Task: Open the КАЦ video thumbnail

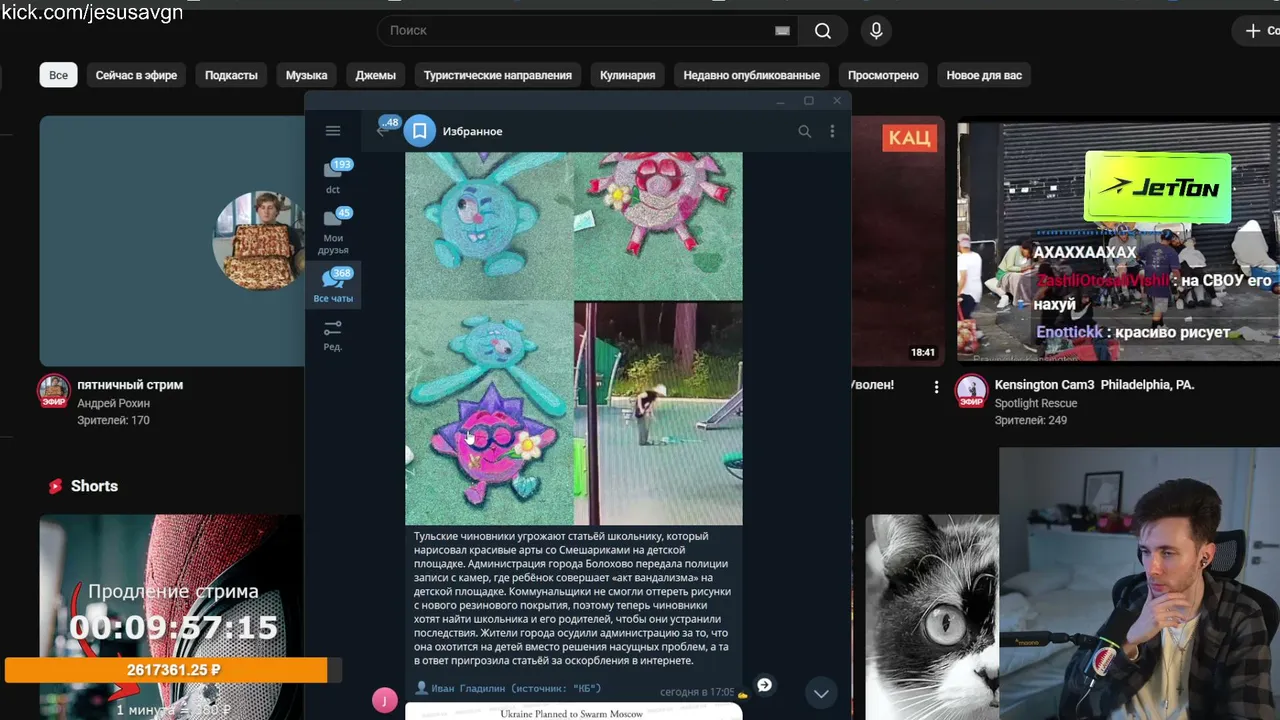Action: 897,241
